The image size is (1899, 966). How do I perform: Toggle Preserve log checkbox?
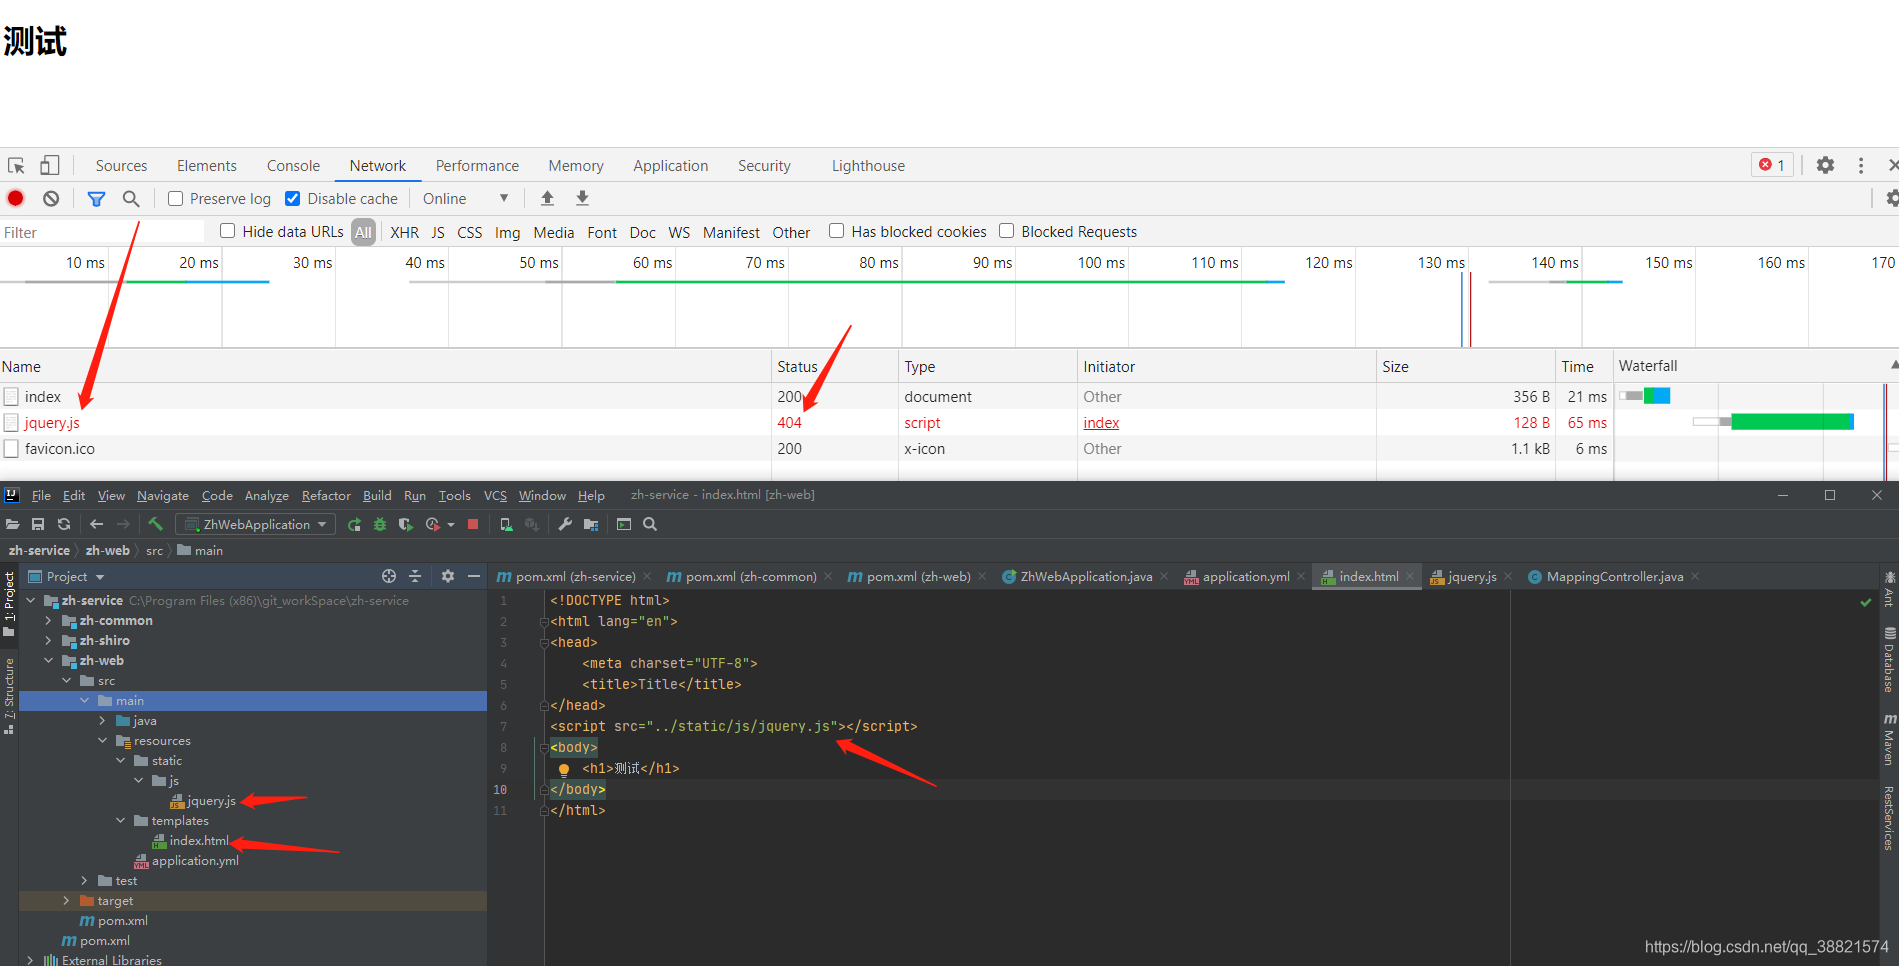click(x=175, y=199)
